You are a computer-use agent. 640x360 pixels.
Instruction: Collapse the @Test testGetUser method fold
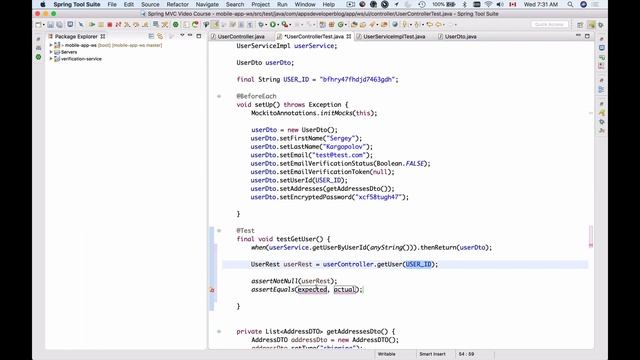coord(219,231)
